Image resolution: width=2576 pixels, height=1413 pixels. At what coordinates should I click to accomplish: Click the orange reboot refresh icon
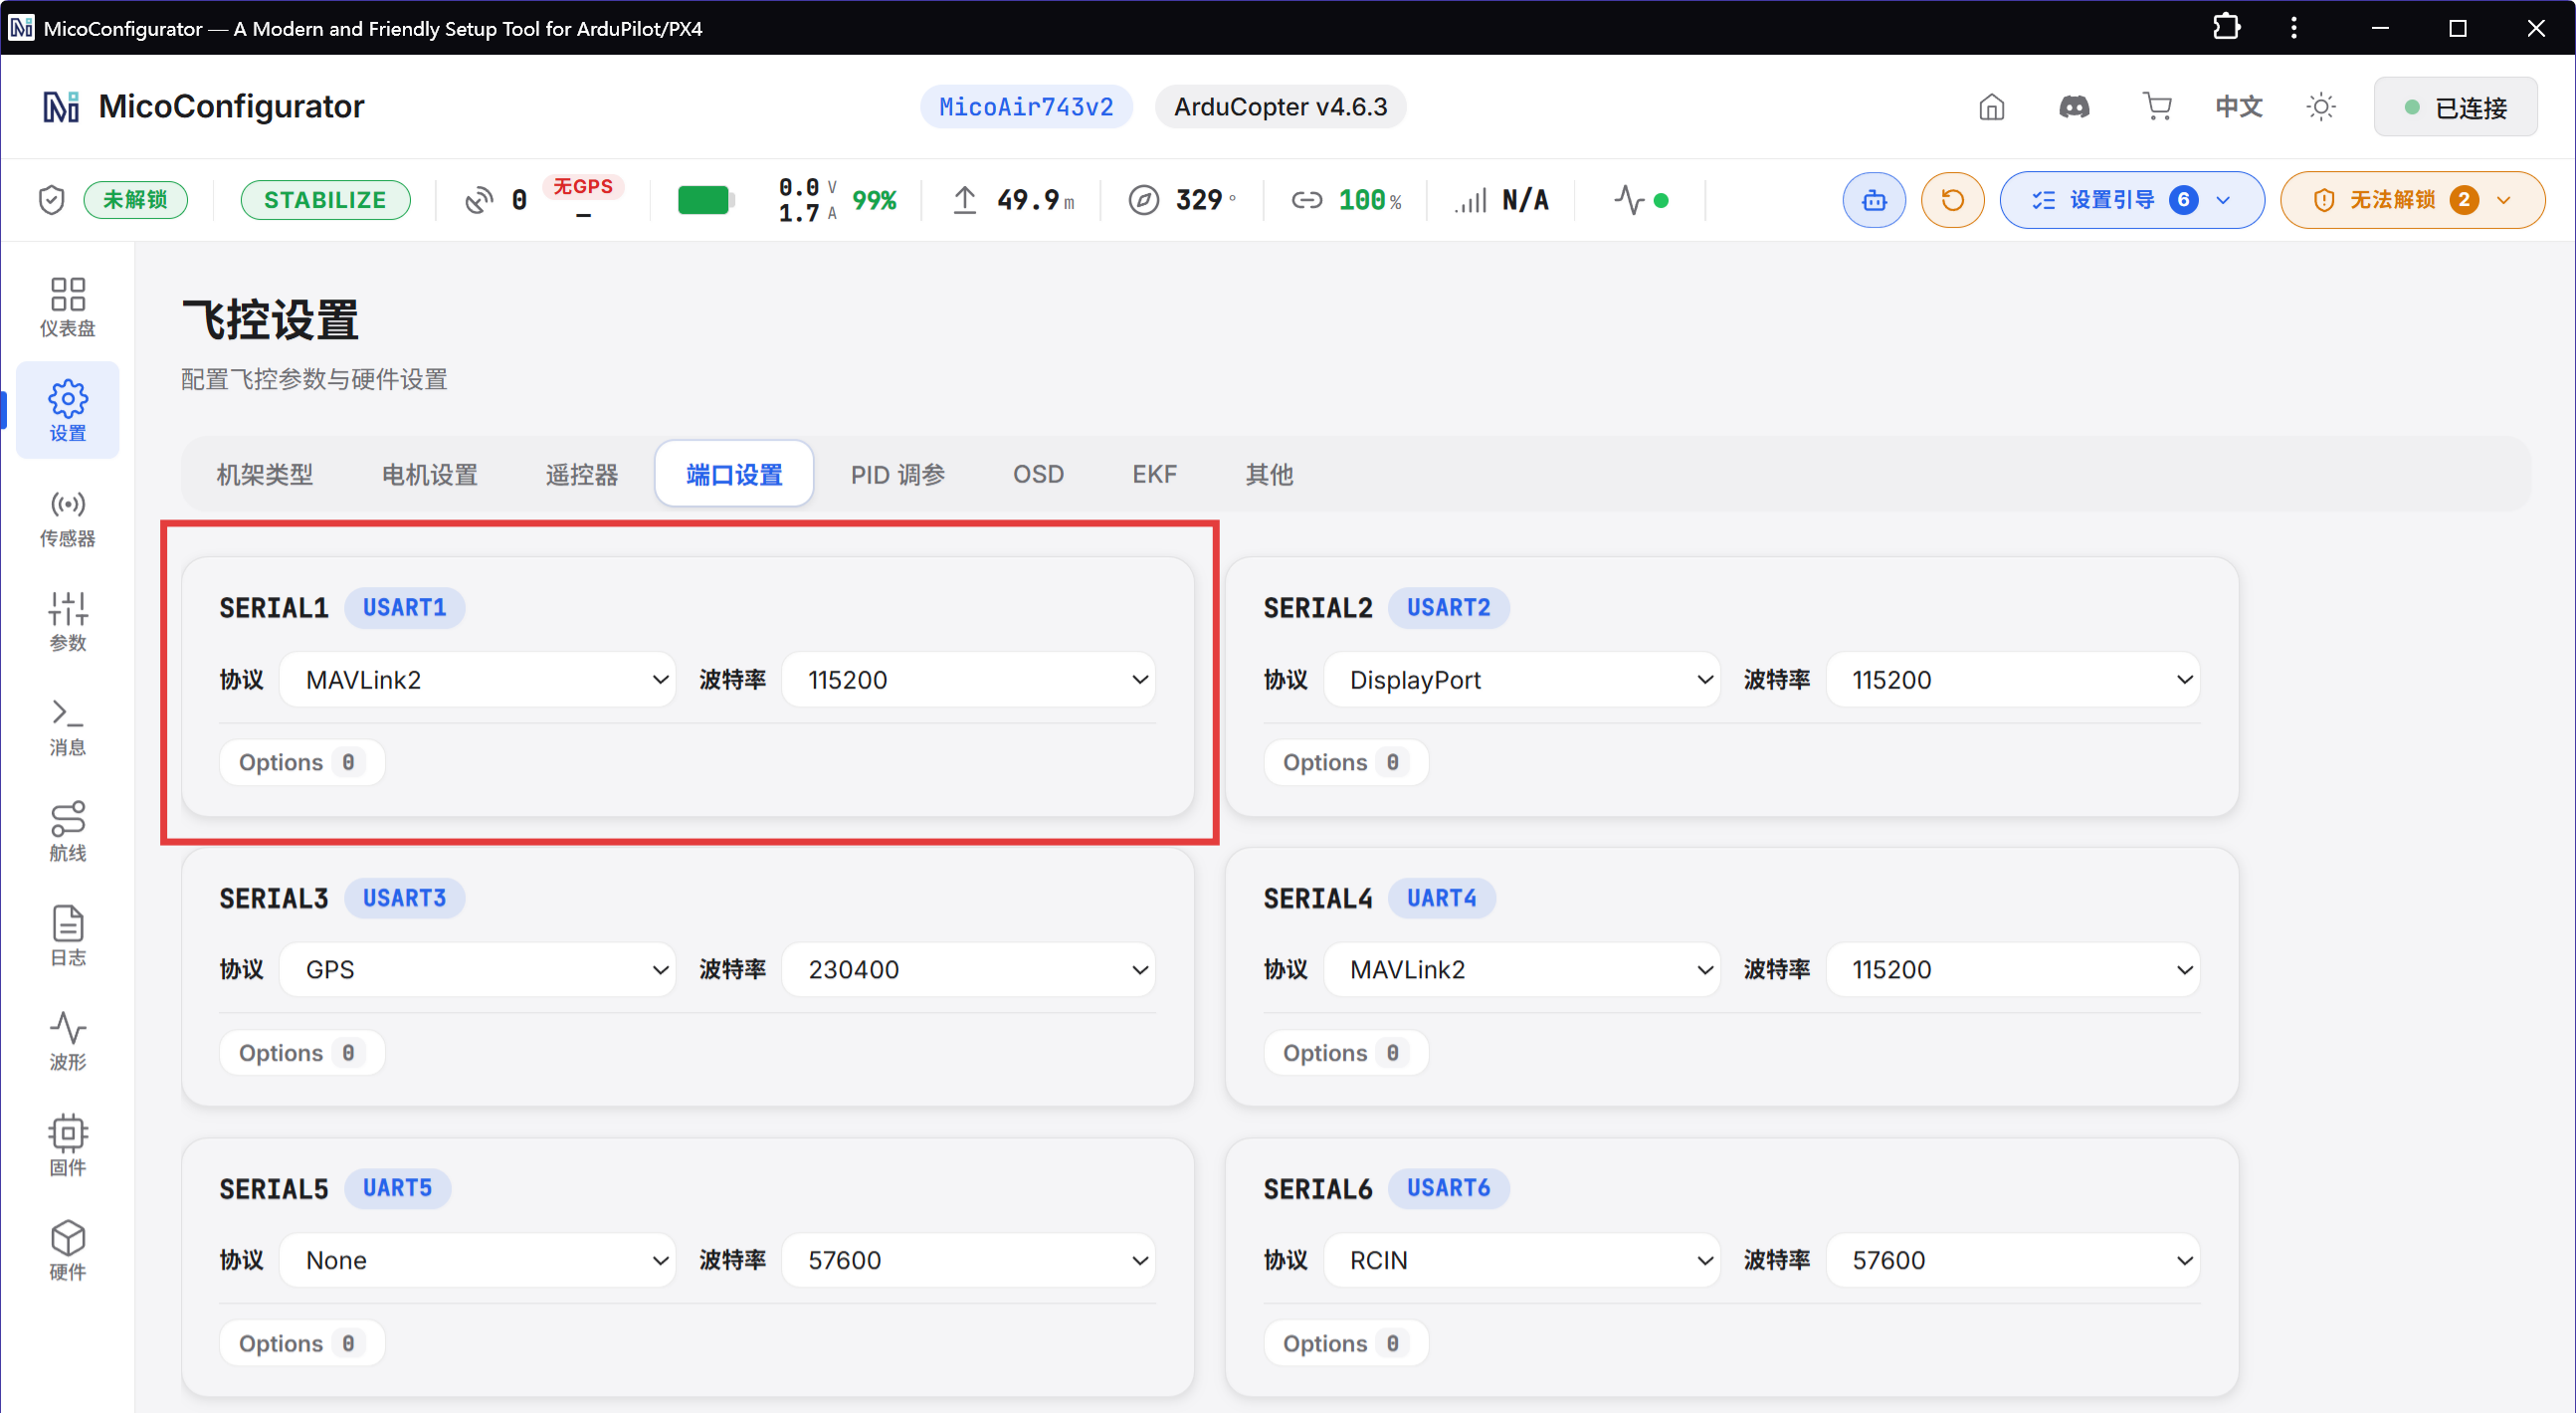coord(1952,200)
